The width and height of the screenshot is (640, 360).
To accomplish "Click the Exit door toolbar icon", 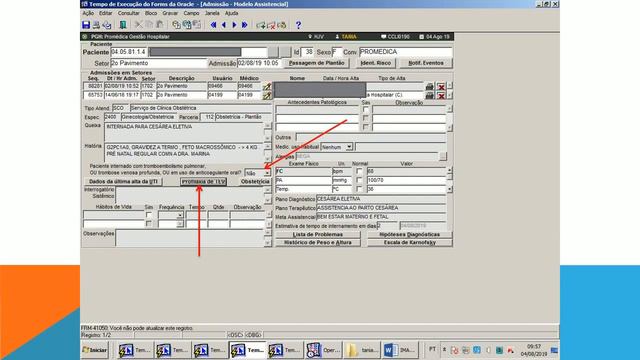I will (123, 25).
